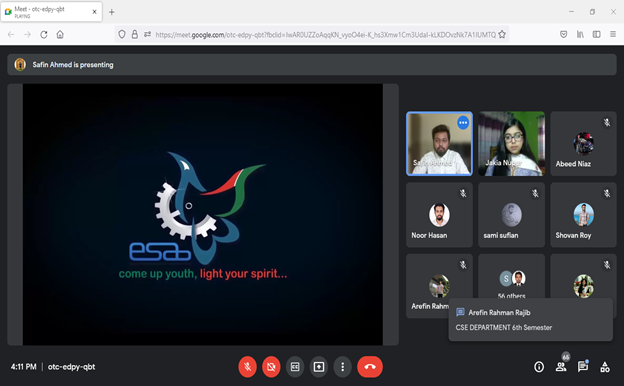Select Jakia Nupur's video tile
Screen dimensions: 624x386
tap(511, 144)
